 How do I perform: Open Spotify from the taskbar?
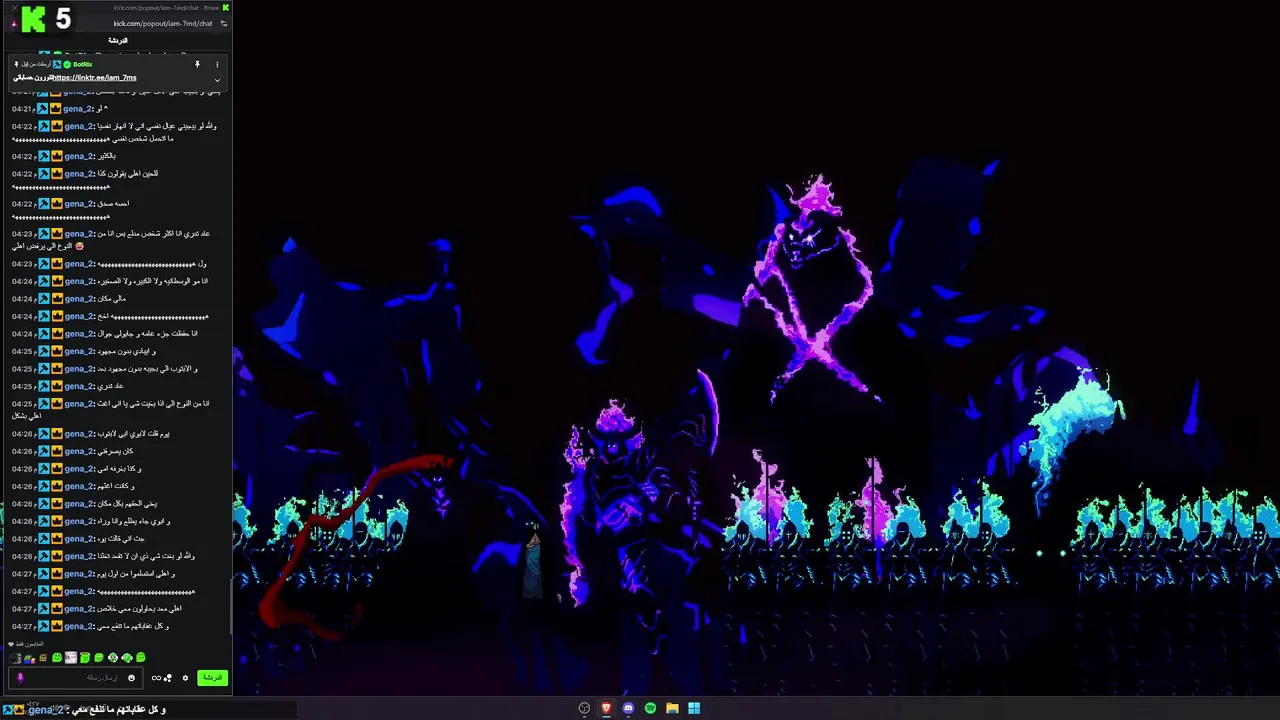(650, 708)
